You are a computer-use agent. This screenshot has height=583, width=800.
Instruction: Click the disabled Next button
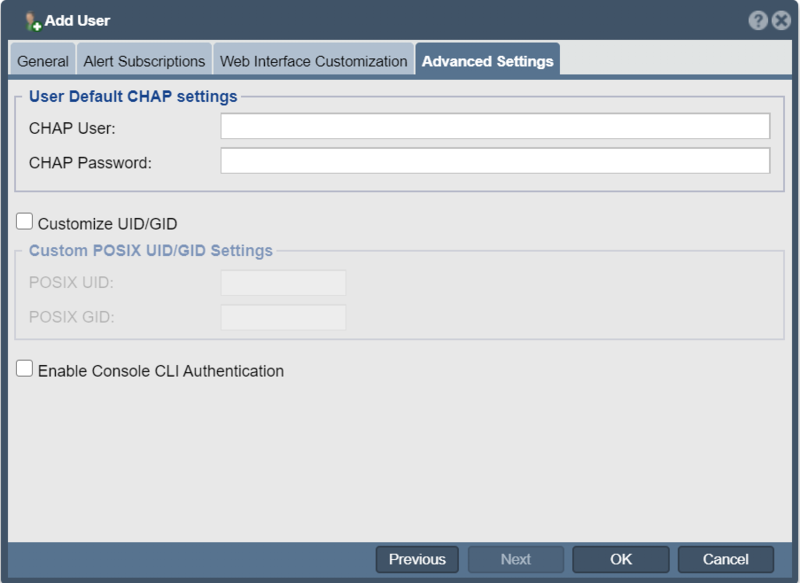point(516,560)
